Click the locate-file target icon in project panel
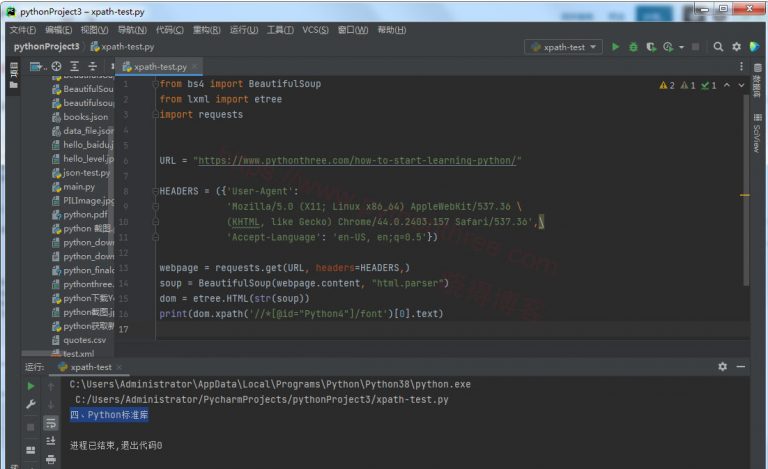The height and width of the screenshot is (469, 768). pyautogui.click(x=57, y=67)
